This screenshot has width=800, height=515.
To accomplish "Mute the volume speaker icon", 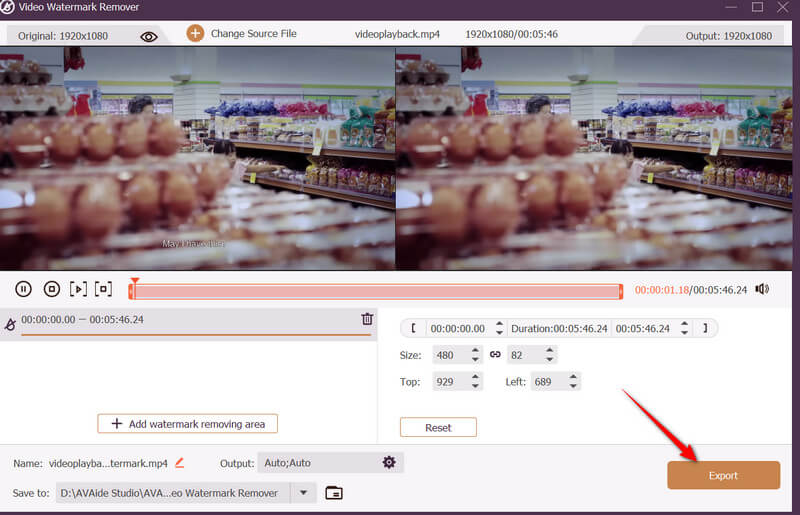I will [x=763, y=289].
